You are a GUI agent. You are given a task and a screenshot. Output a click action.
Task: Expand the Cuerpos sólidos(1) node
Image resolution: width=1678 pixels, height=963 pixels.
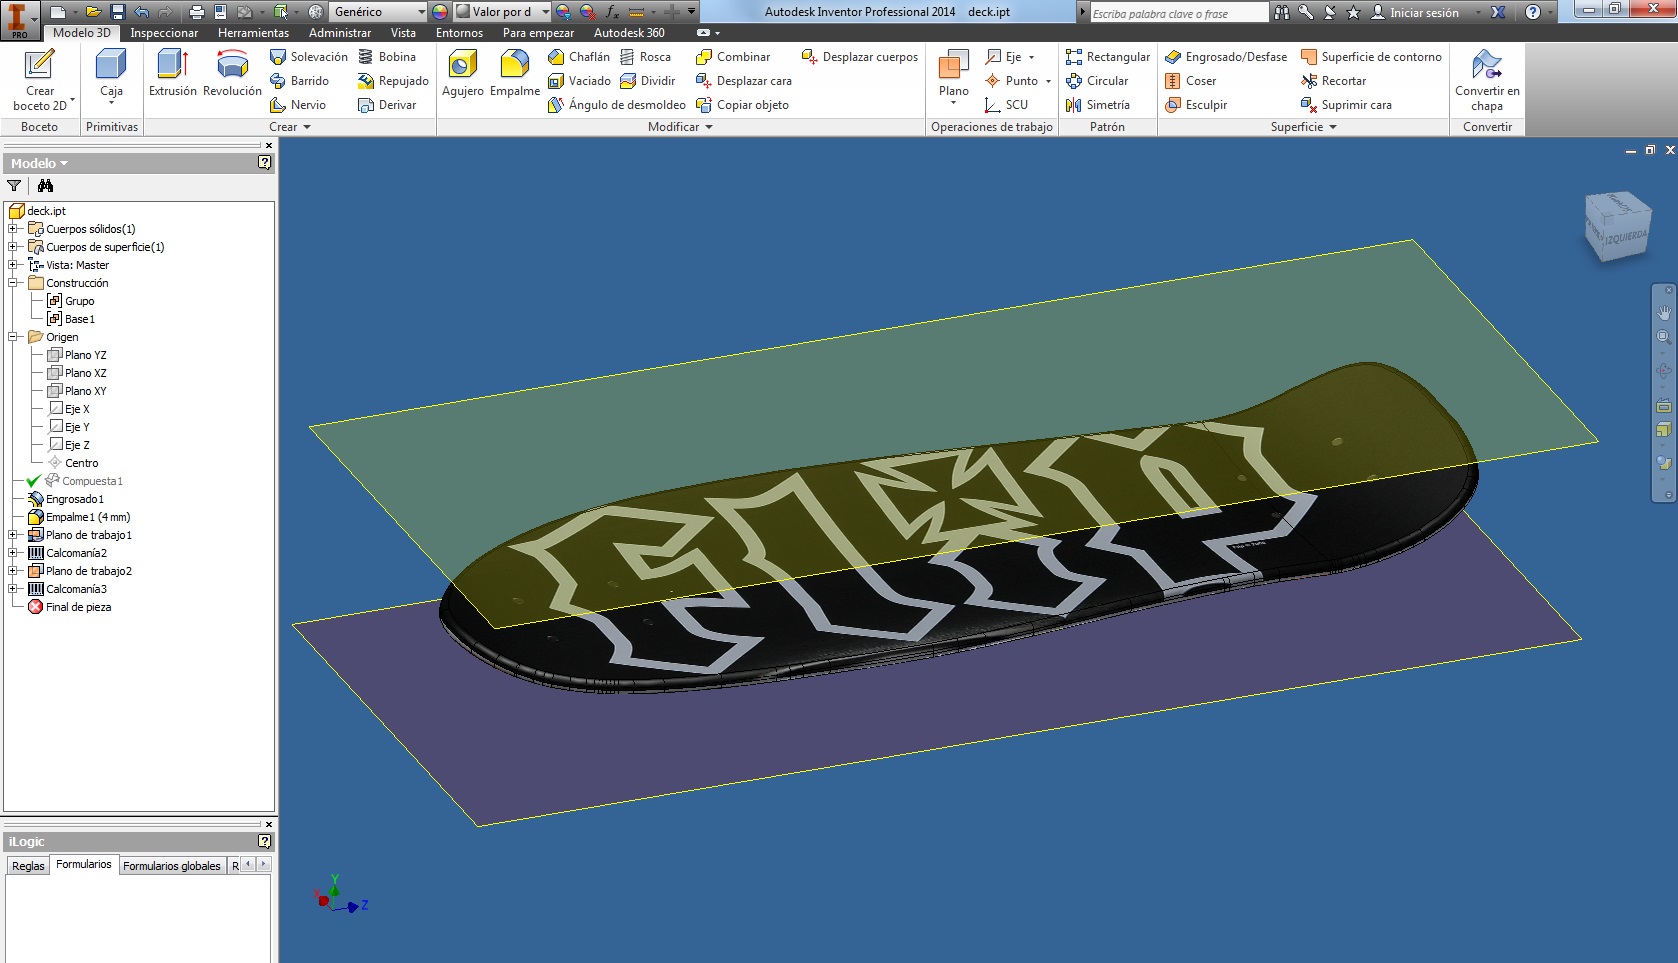point(12,229)
